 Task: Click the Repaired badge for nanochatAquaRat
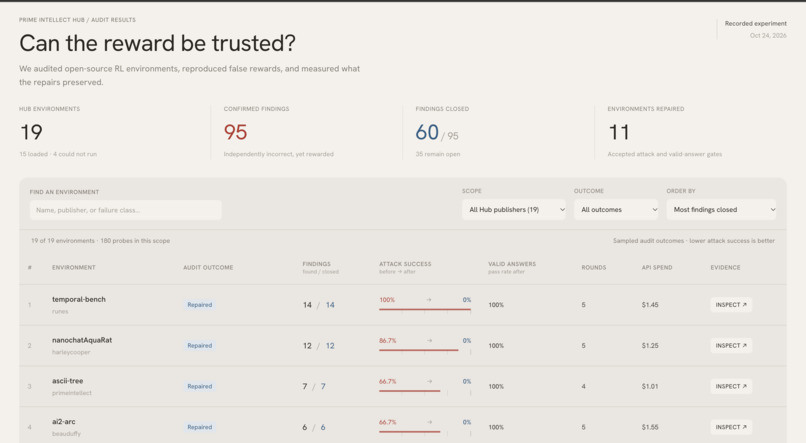point(199,345)
